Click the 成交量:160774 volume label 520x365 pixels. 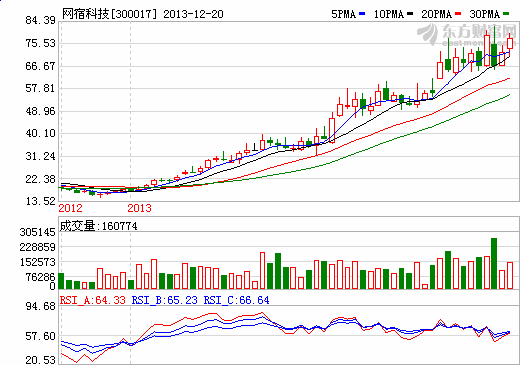point(98,226)
